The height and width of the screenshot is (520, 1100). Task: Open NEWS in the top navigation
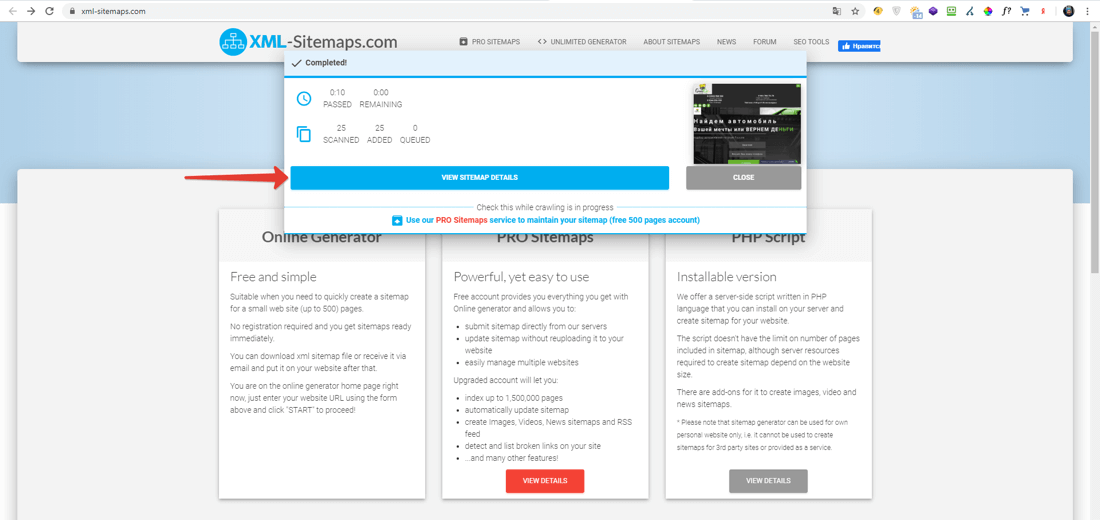(x=726, y=42)
